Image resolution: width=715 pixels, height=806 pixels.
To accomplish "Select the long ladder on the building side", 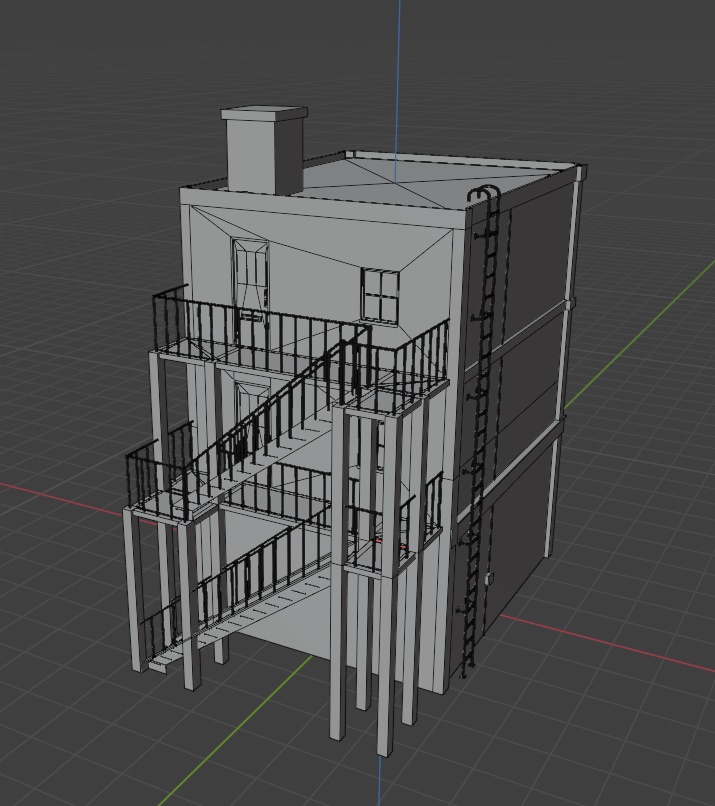I will (x=481, y=432).
